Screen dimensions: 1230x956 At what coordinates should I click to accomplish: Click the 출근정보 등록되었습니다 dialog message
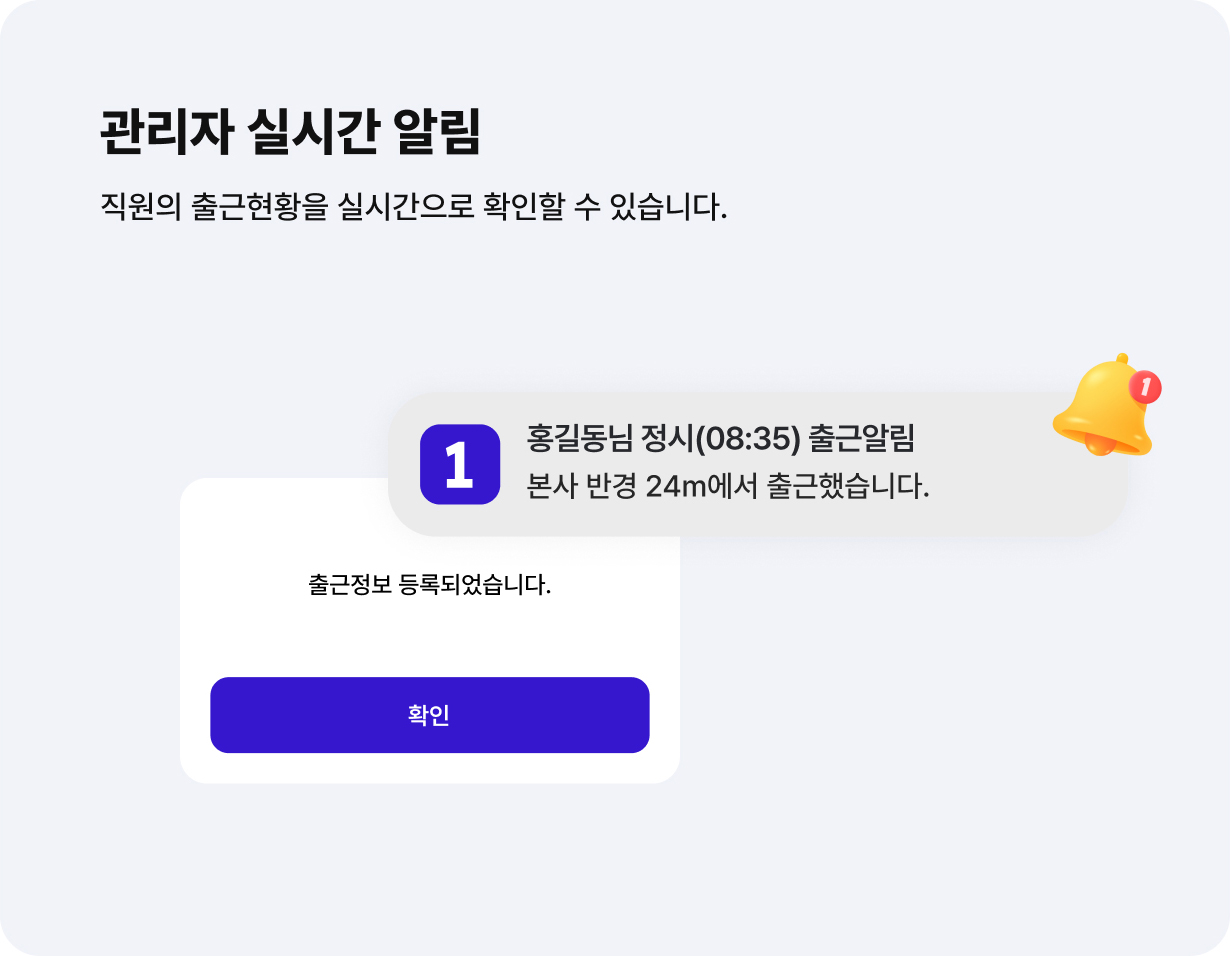(x=430, y=584)
